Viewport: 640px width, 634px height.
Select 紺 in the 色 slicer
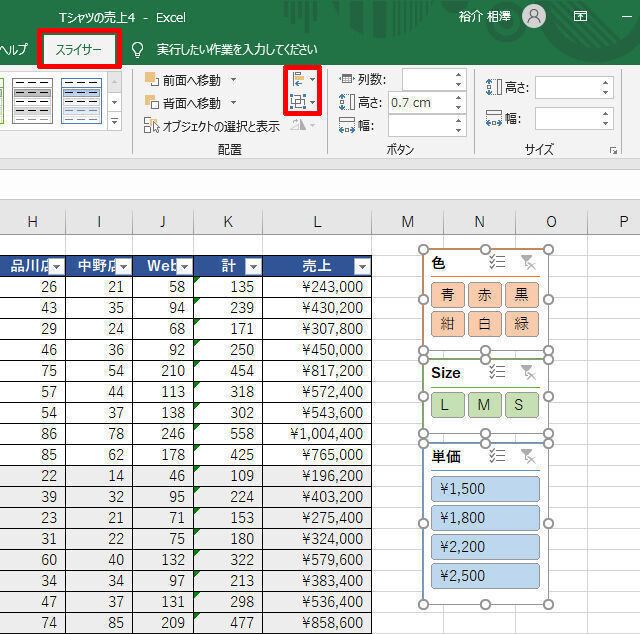coord(448,324)
